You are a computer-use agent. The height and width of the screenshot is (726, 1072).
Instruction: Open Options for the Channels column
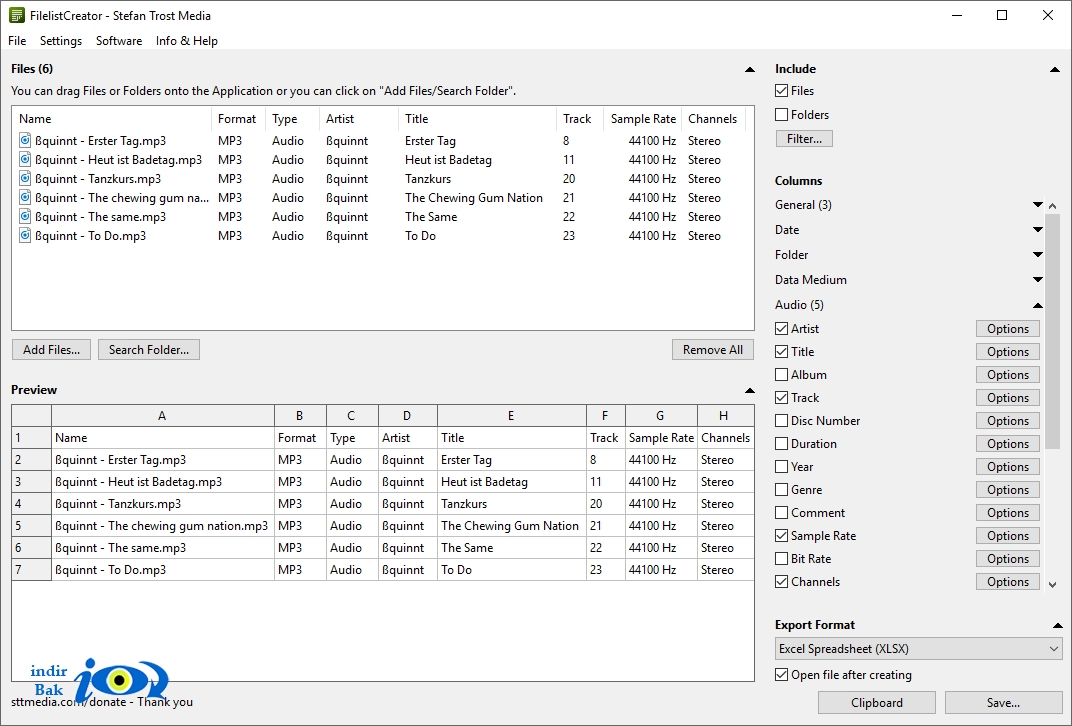point(1008,582)
